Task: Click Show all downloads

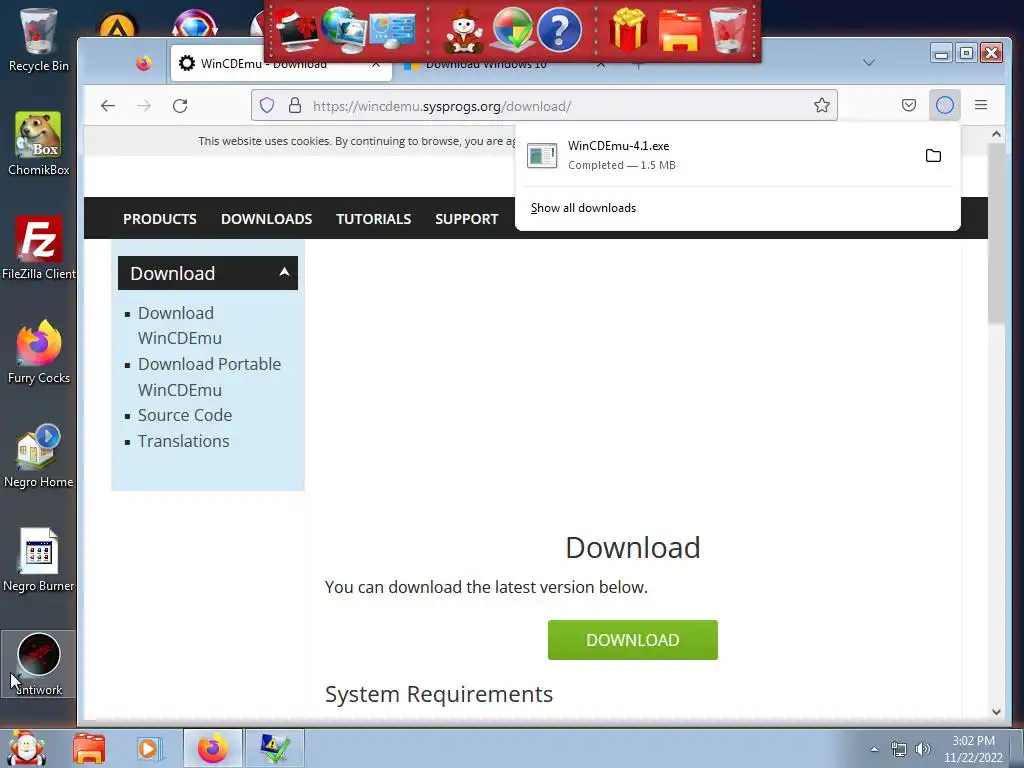Action: (583, 208)
